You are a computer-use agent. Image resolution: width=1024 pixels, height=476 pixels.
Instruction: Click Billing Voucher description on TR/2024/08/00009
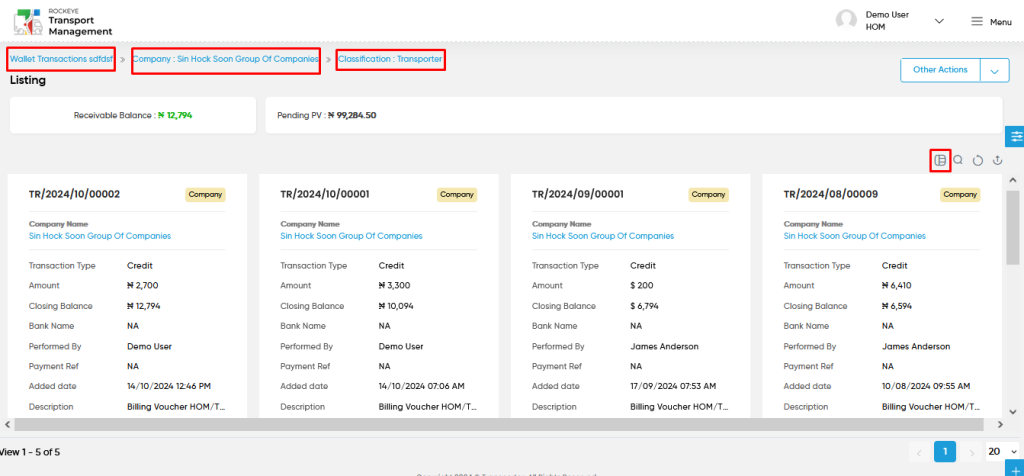click(931, 407)
